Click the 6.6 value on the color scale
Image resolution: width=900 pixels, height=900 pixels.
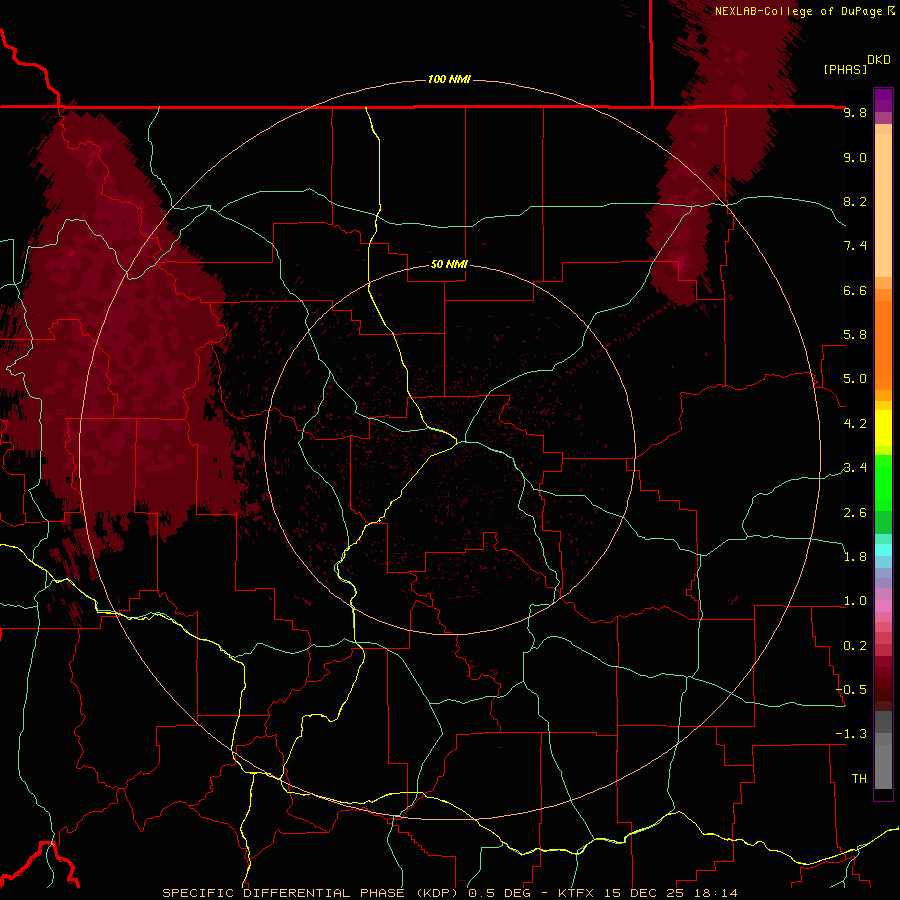(855, 291)
